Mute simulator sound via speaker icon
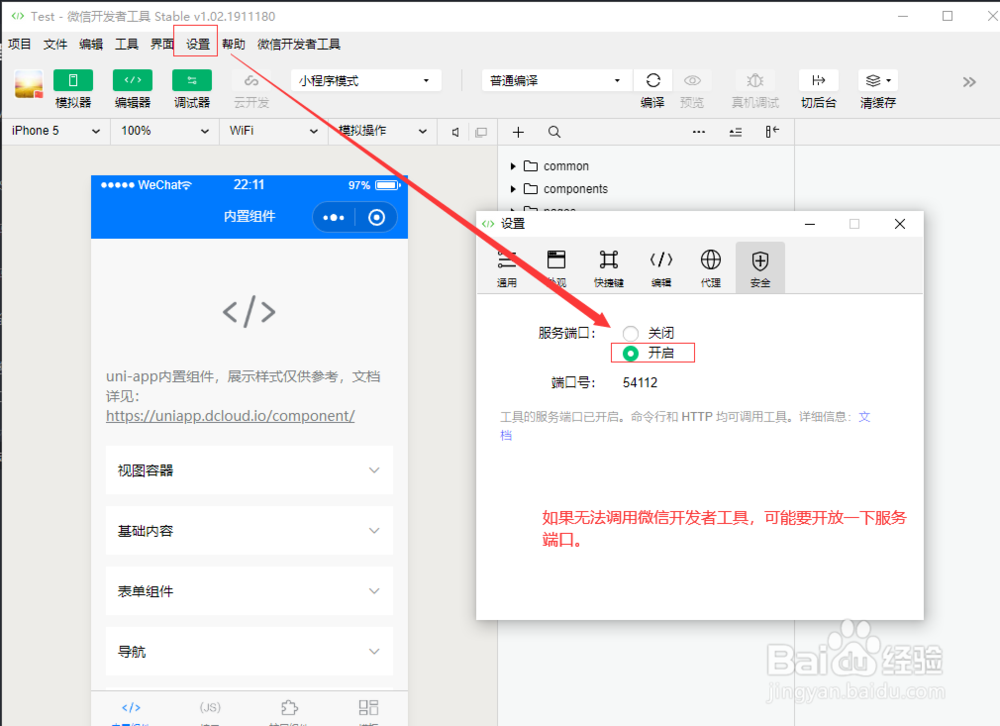 [x=455, y=132]
